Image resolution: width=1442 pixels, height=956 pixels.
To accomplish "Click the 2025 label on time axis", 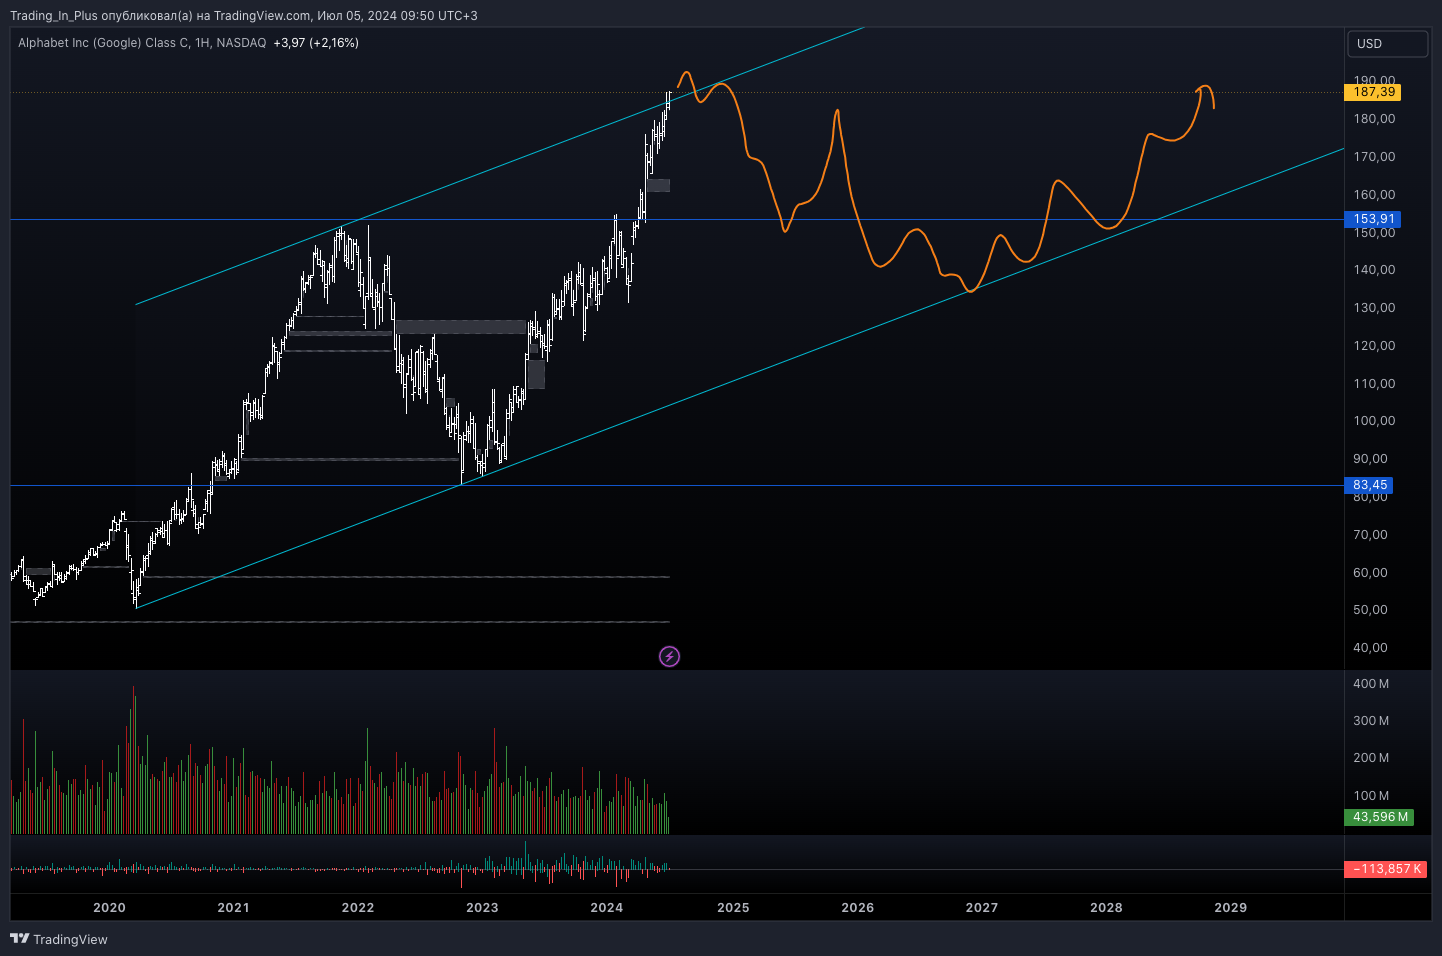I will pos(733,908).
